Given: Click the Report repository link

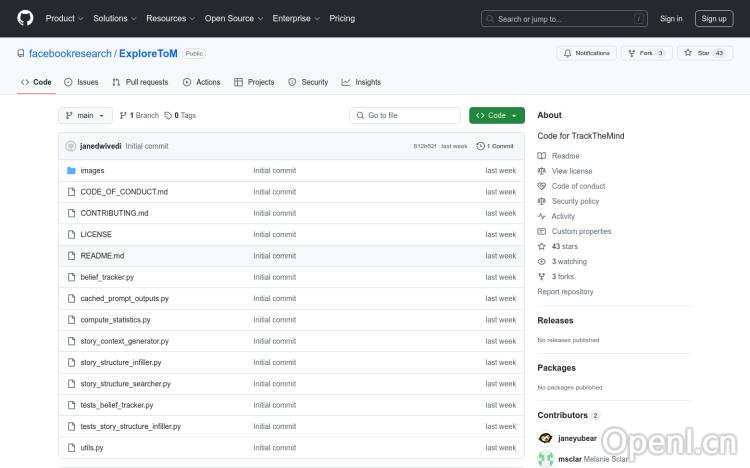Looking at the screenshot, I should pos(565,292).
